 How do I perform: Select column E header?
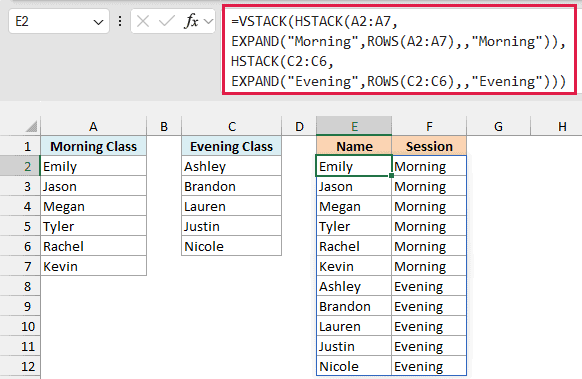[x=354, y=127]
